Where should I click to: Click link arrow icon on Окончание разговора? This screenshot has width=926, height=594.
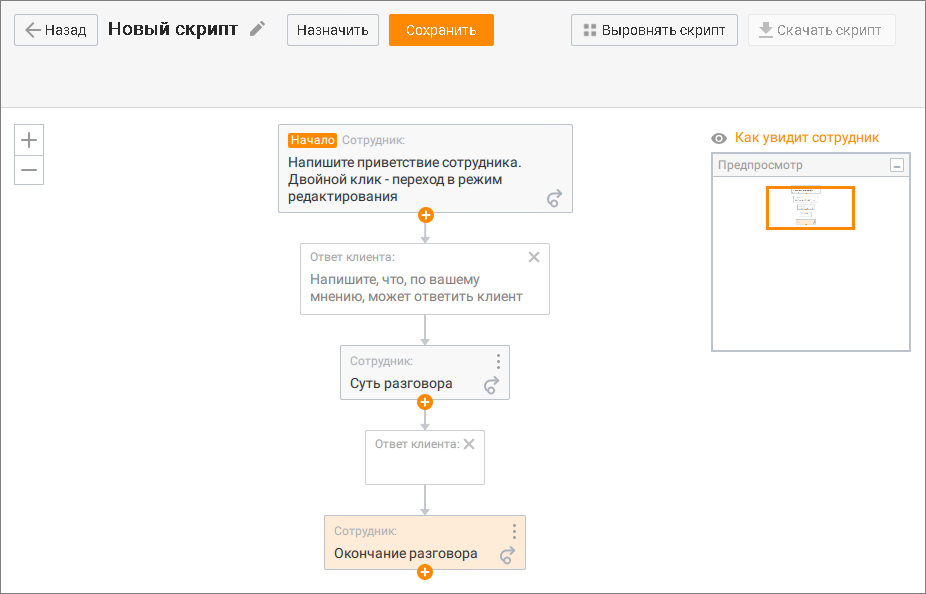[x=507, y=555]
